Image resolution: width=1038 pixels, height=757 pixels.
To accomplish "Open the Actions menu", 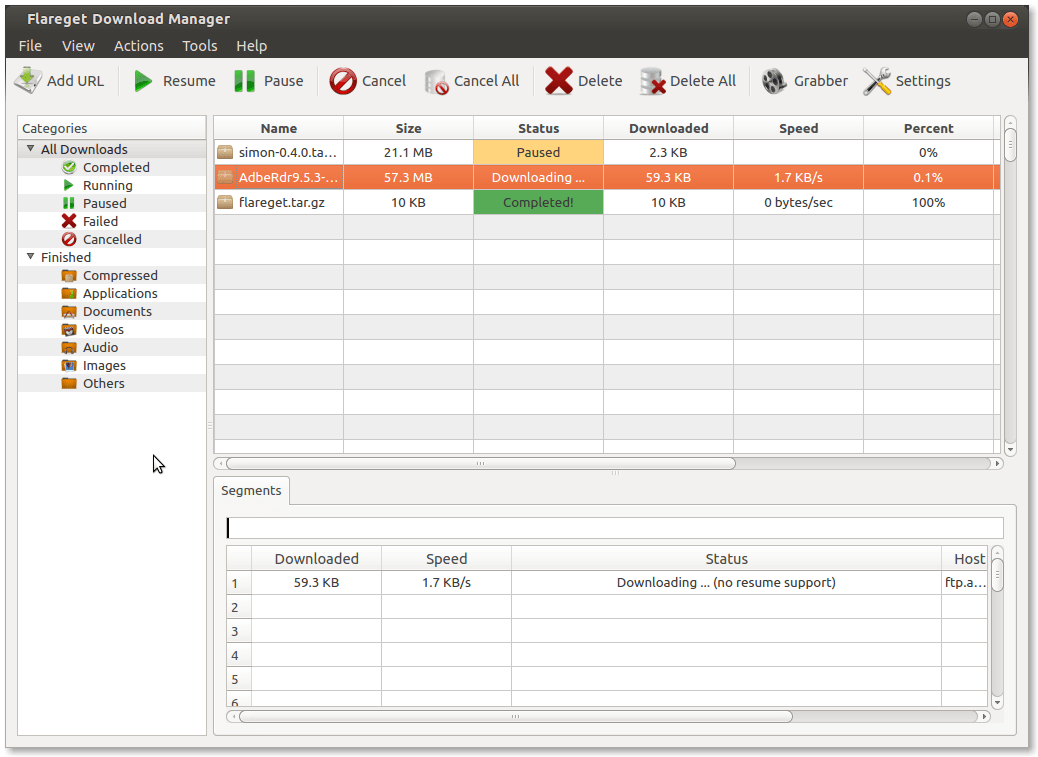I will point(138,46).
